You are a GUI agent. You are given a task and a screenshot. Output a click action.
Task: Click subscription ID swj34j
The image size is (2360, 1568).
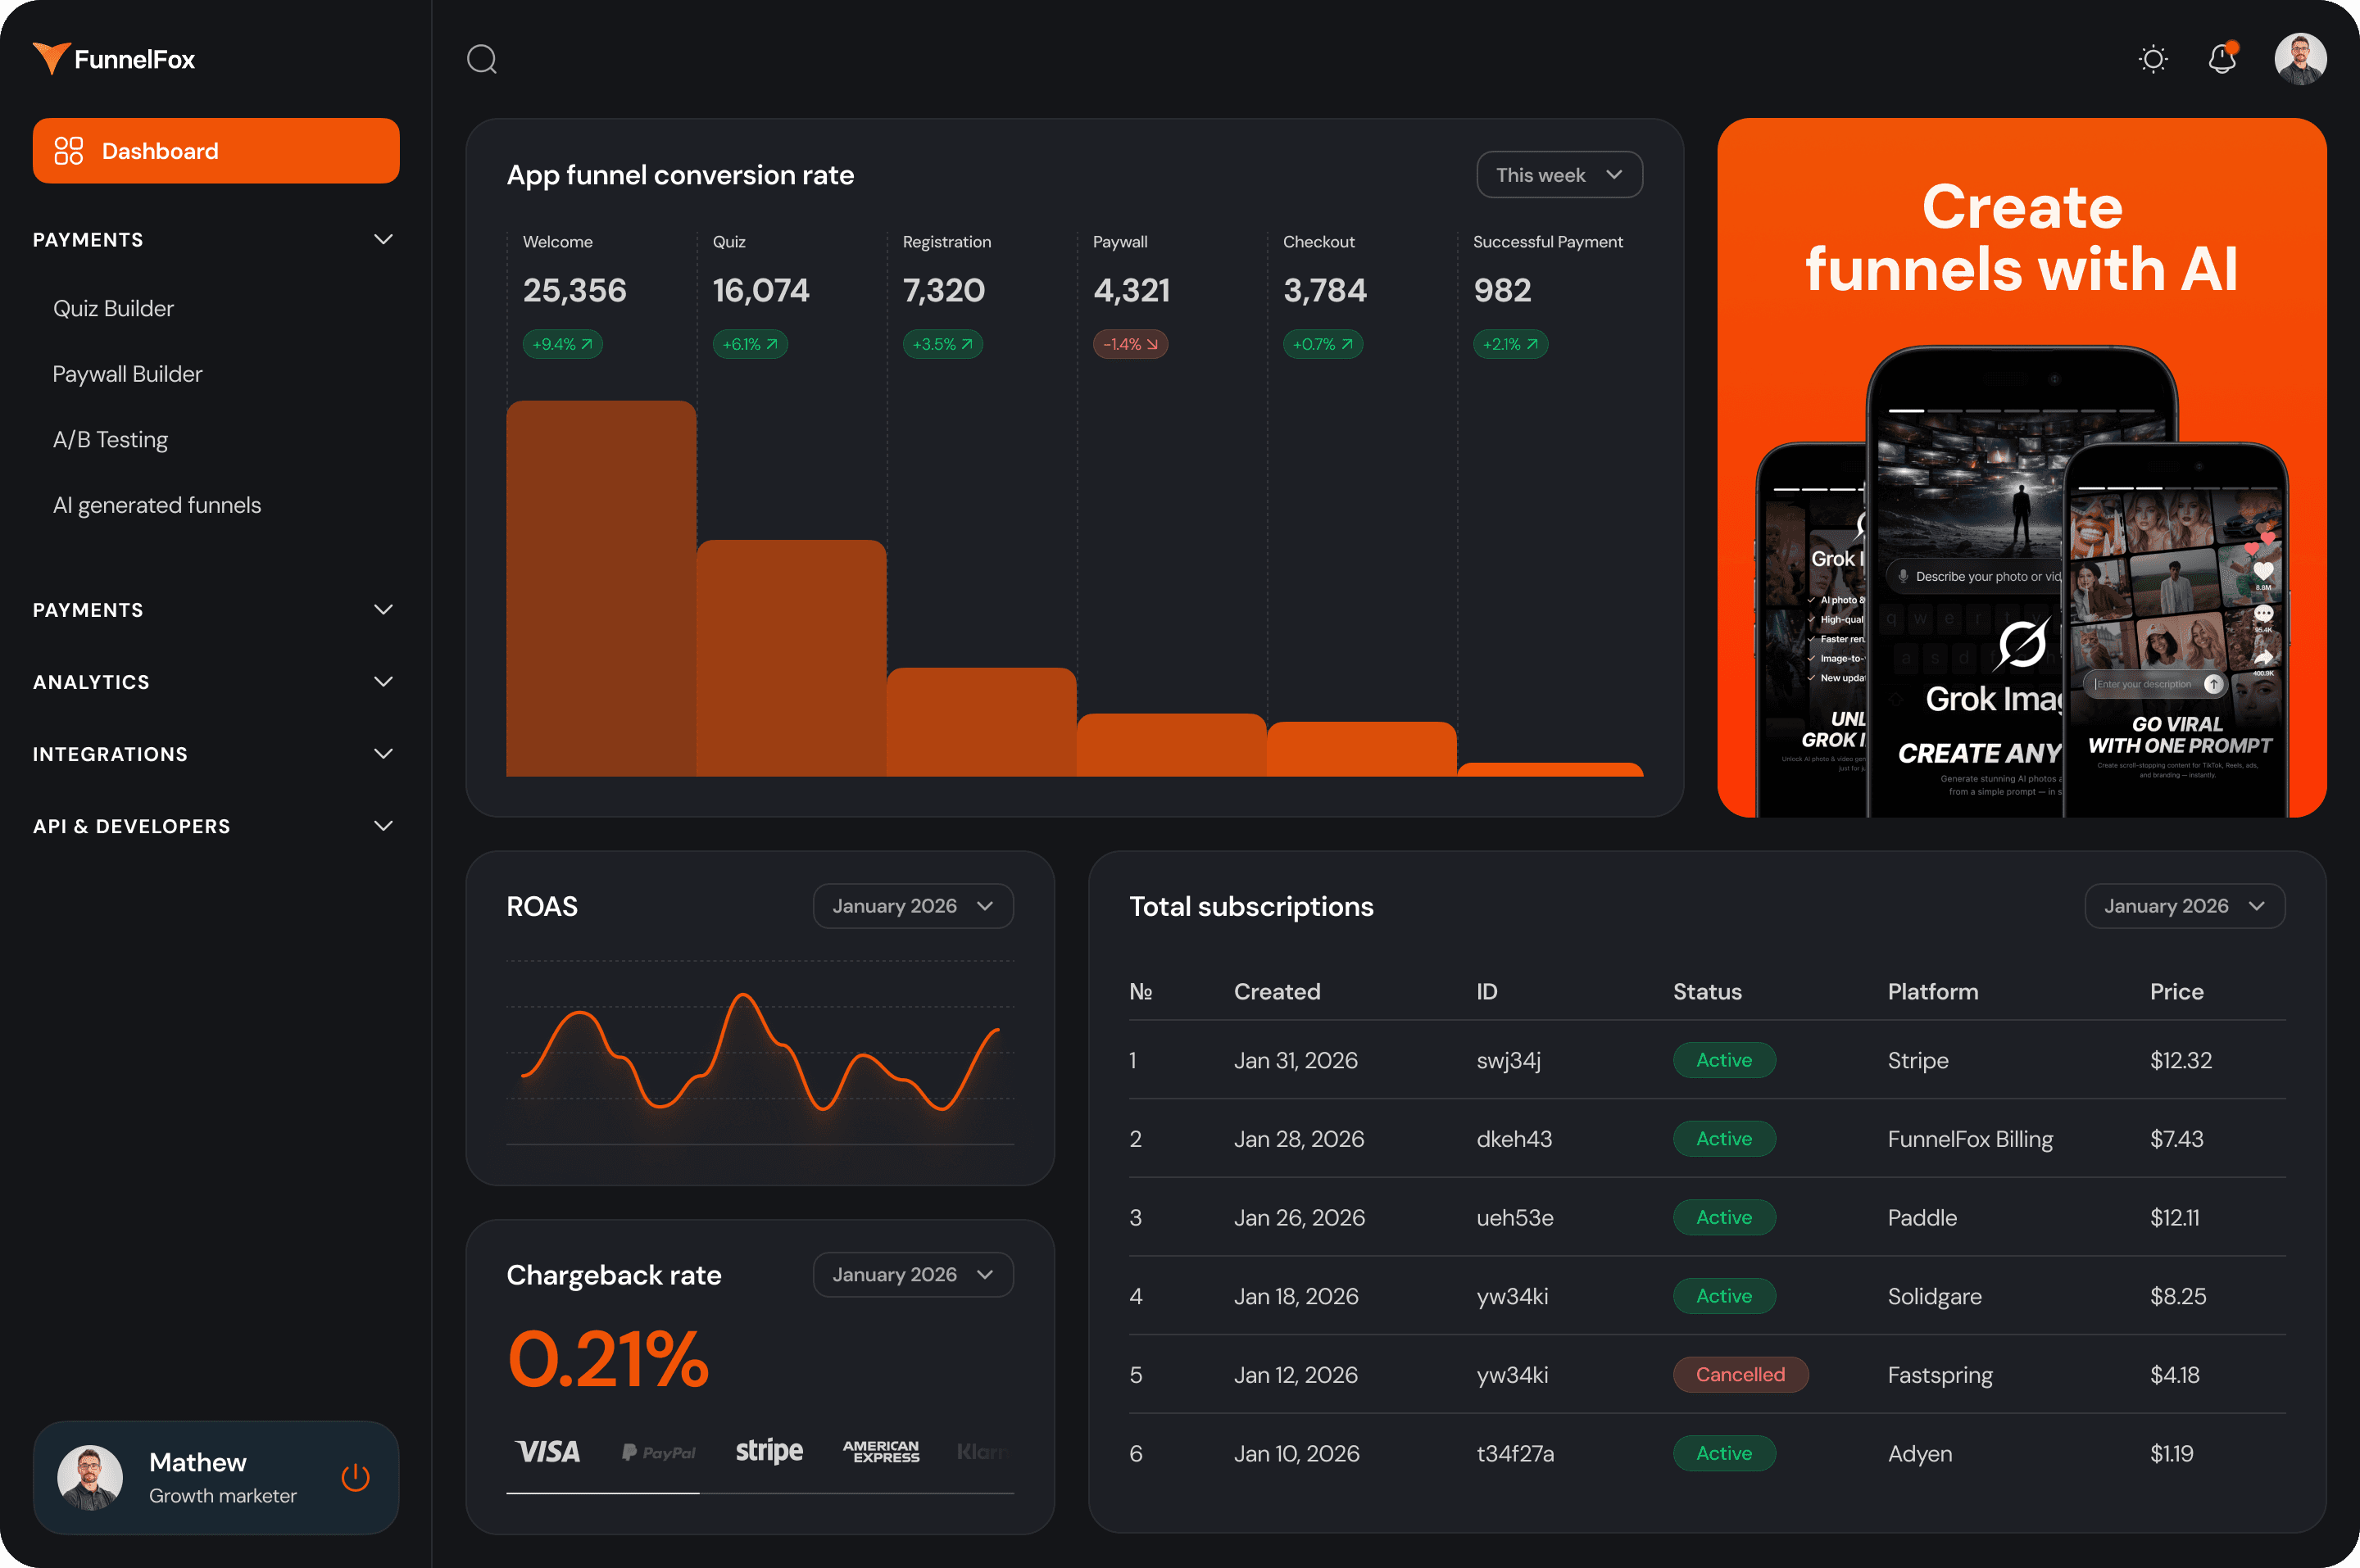pos(1508,1060)
